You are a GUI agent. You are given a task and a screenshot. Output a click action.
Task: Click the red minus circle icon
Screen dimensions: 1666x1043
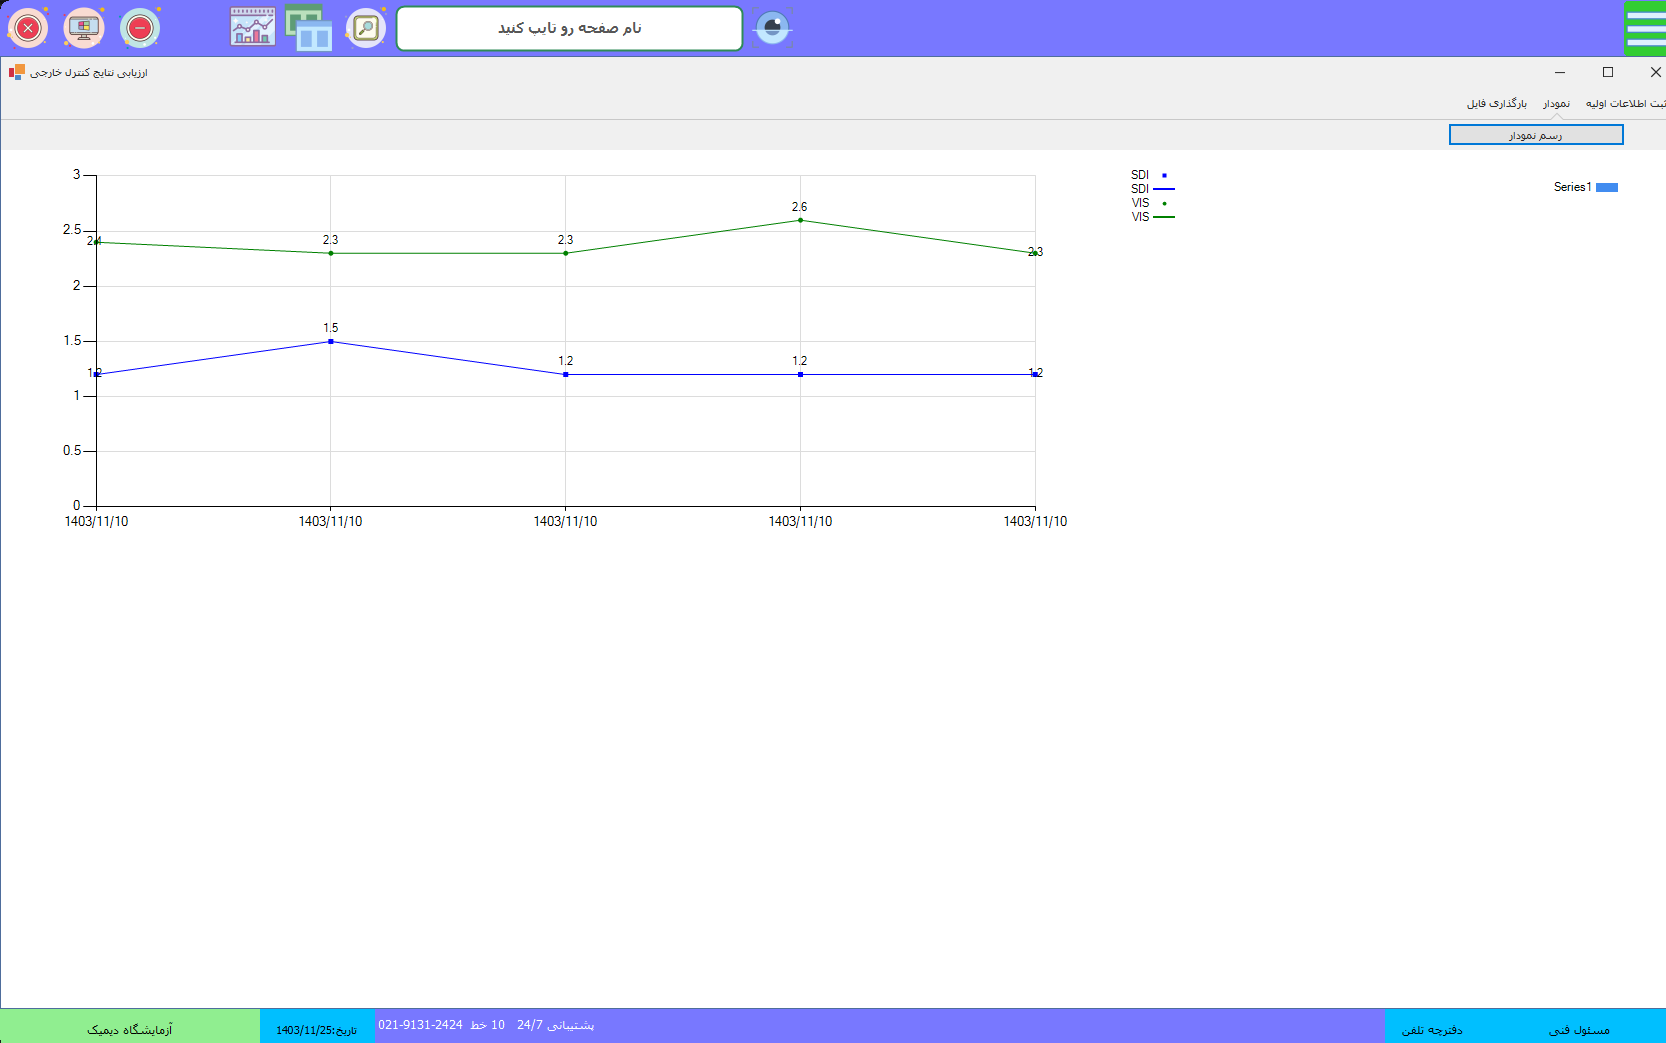pos(140,28)
